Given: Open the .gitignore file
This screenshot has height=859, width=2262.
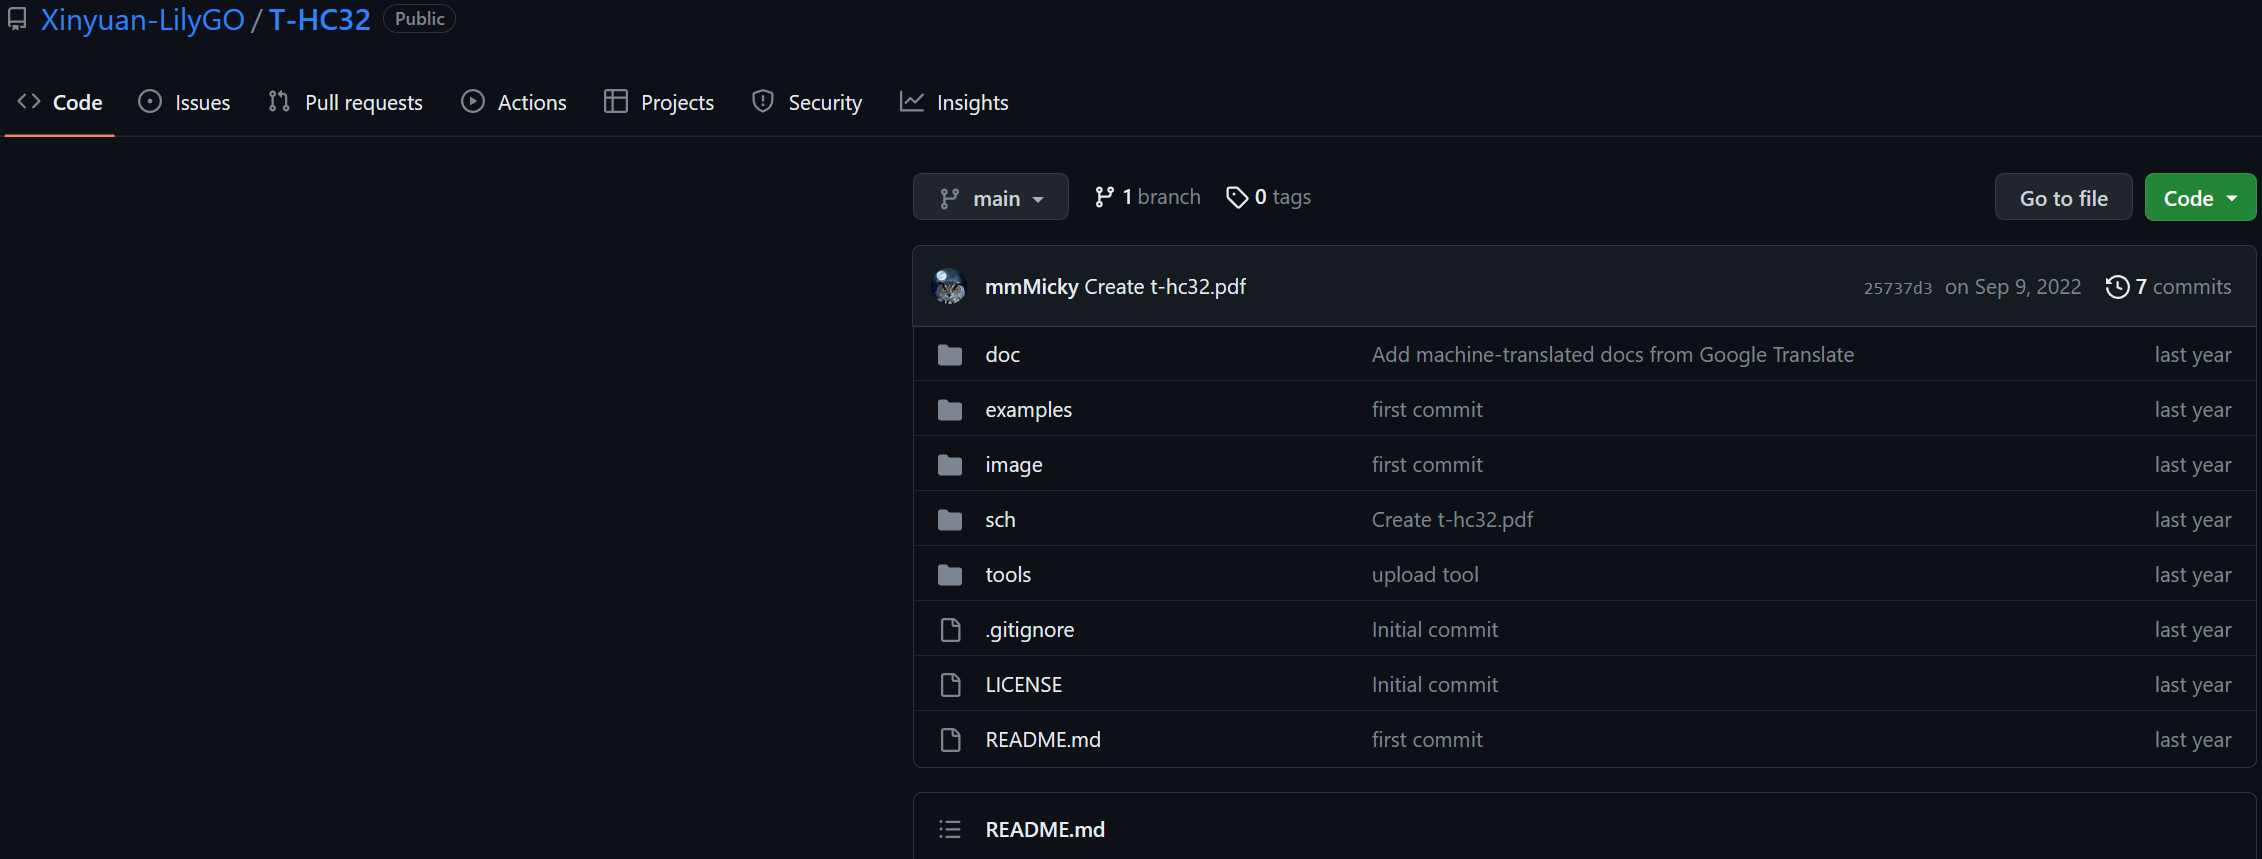Looking at the screenshot, I should (x=1030, y=630).
